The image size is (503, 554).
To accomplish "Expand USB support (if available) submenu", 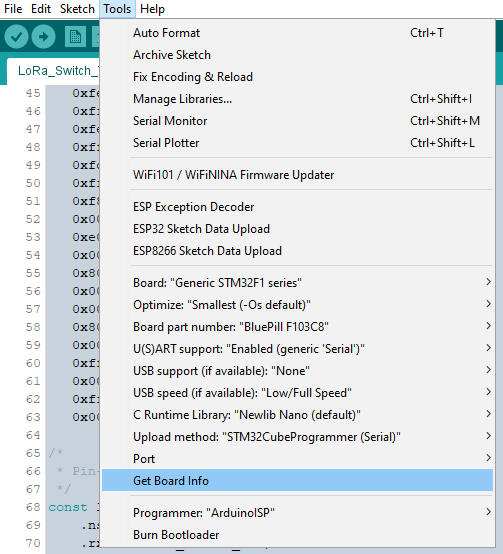I will point(297,371).
